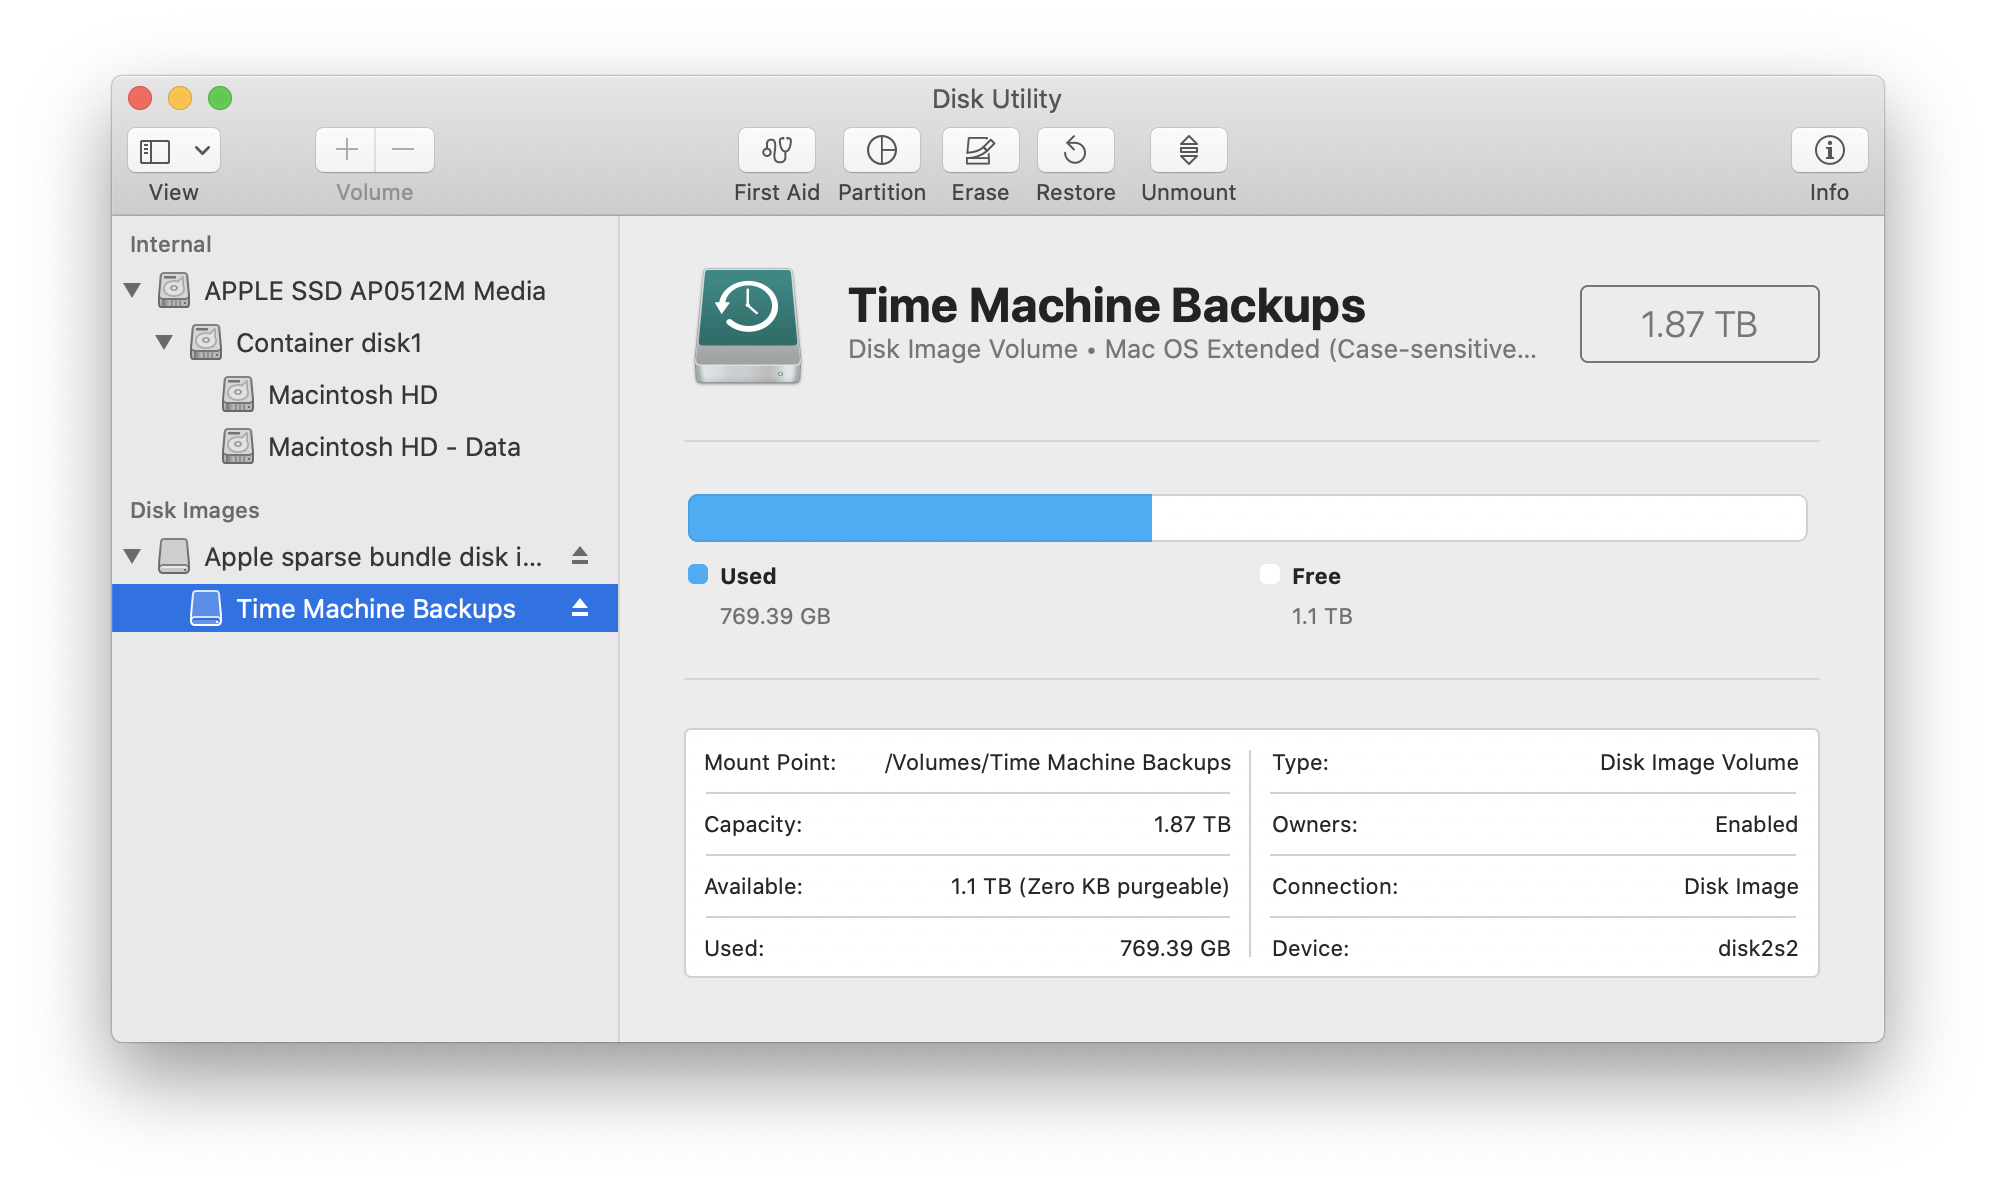
Task: Unmount the selected volume from toolbar
Action: point(1188,151)
